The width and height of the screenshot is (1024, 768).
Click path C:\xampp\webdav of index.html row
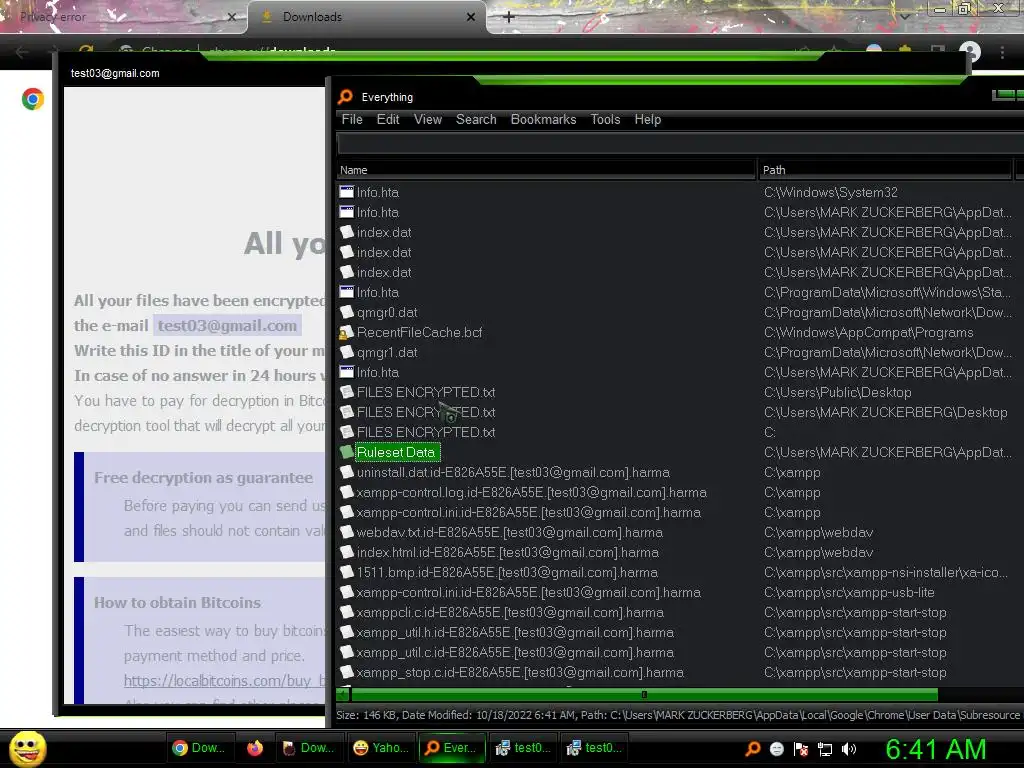[x=818, y=552]
